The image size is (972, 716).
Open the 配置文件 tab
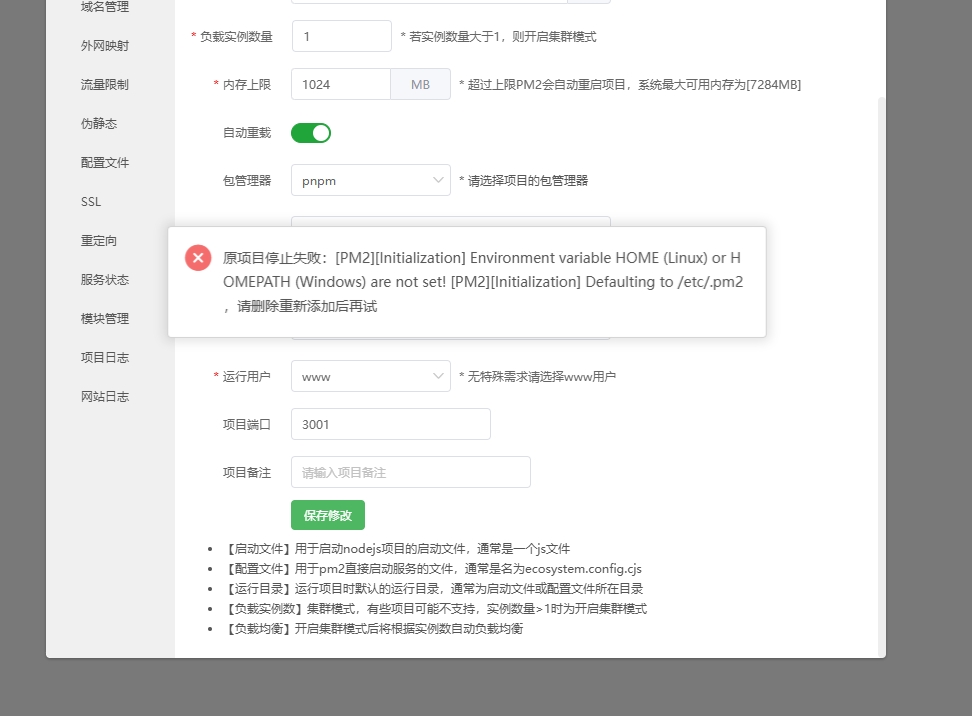(105, 163)
